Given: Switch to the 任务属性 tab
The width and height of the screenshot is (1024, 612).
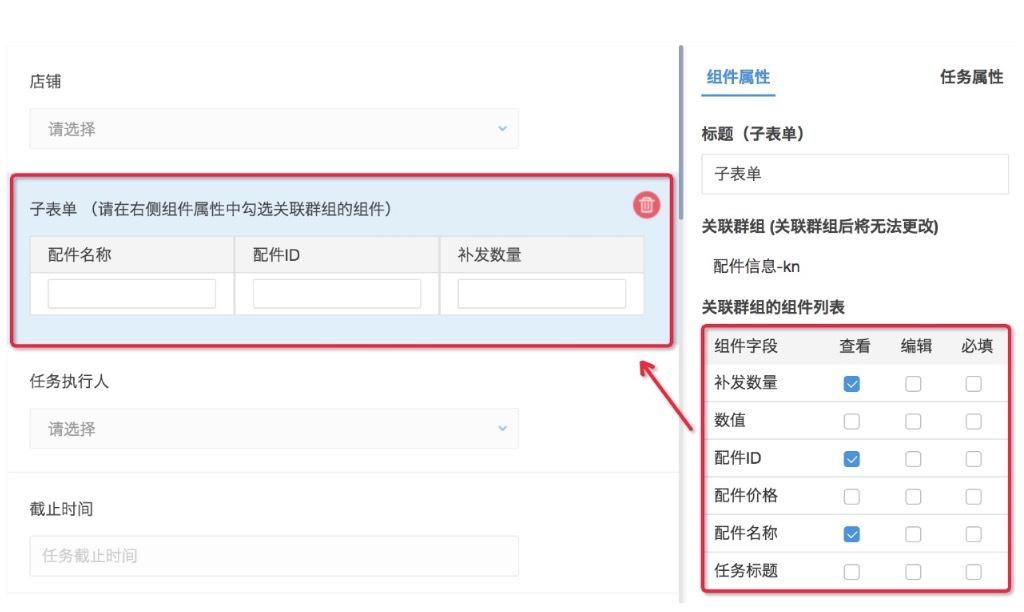Looking at the screenshot, I should pyautogui.click(x=971, y=77).
